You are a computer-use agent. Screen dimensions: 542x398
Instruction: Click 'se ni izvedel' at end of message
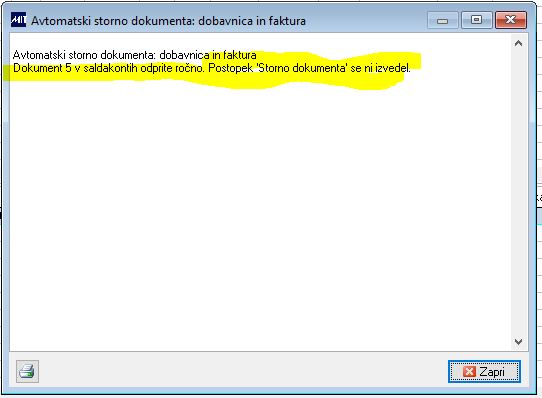coord(380,68)
